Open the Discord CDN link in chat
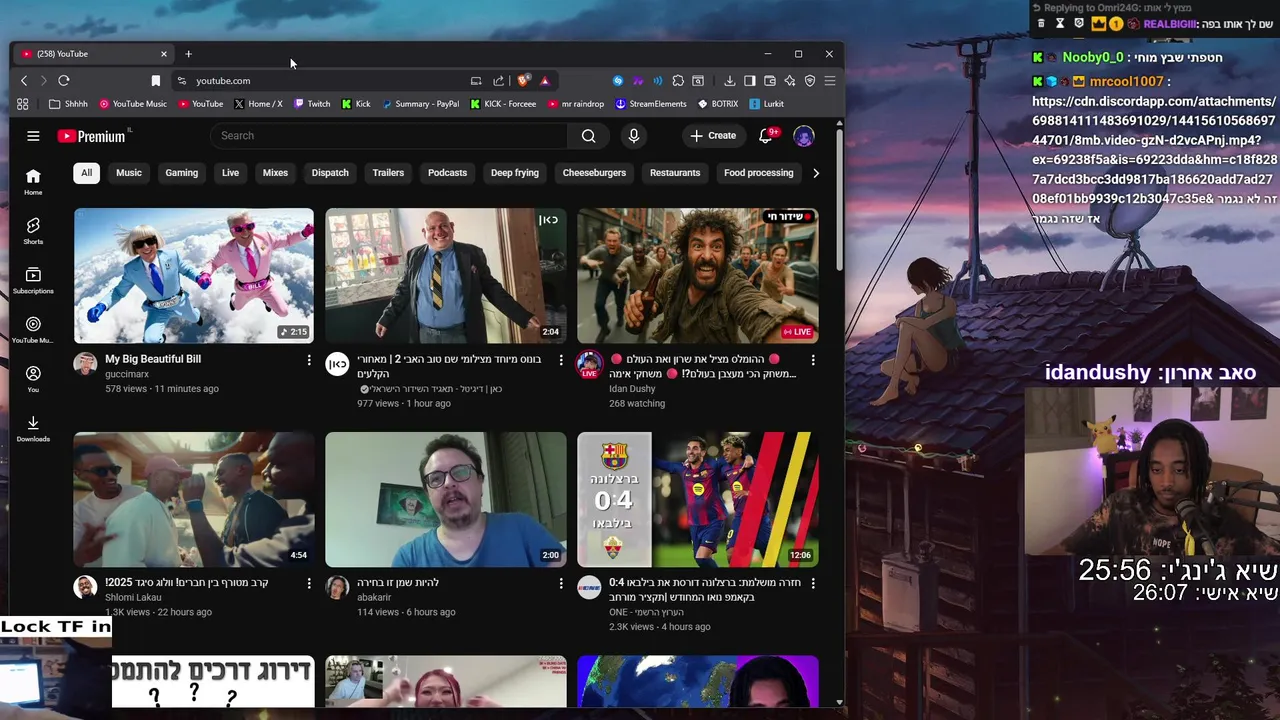 pos(1154,150)
